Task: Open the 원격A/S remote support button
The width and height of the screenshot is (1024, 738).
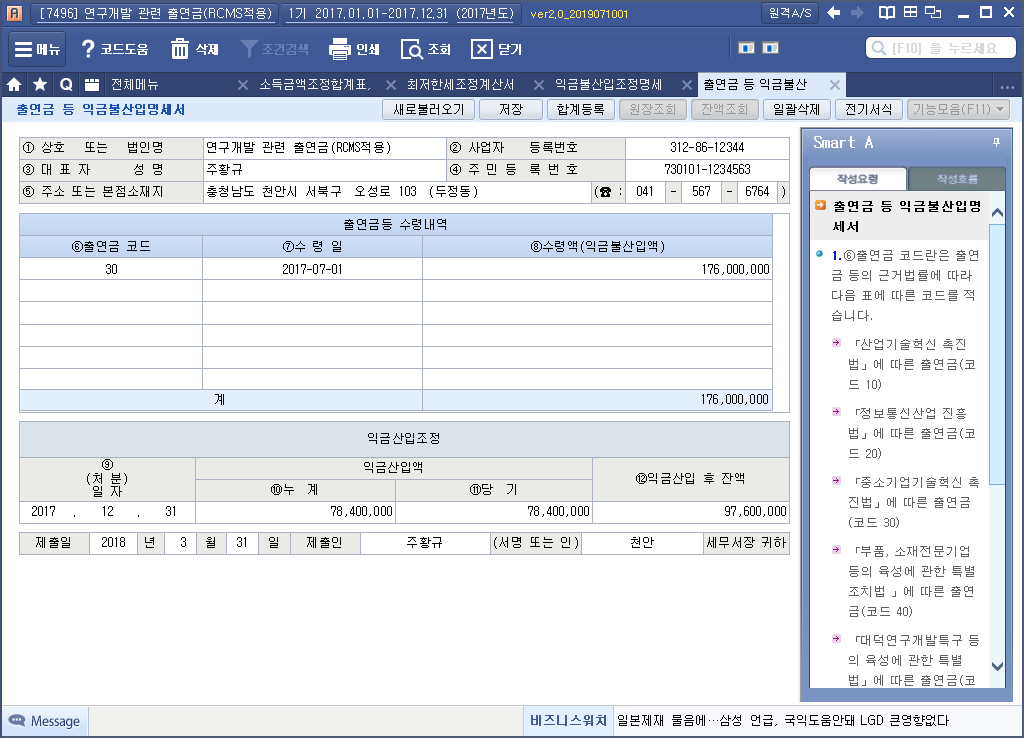Action: [x=789, y=13]
